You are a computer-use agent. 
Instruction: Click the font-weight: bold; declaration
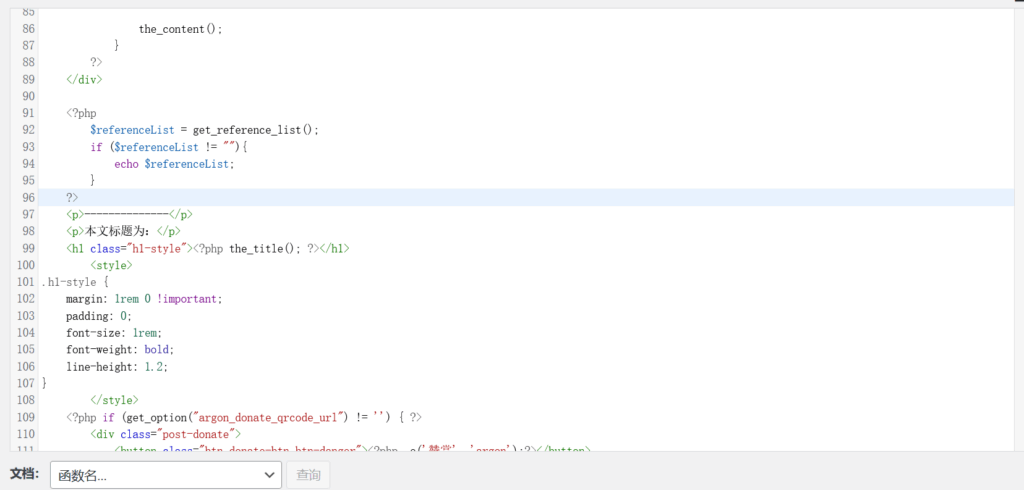(120, 350)
